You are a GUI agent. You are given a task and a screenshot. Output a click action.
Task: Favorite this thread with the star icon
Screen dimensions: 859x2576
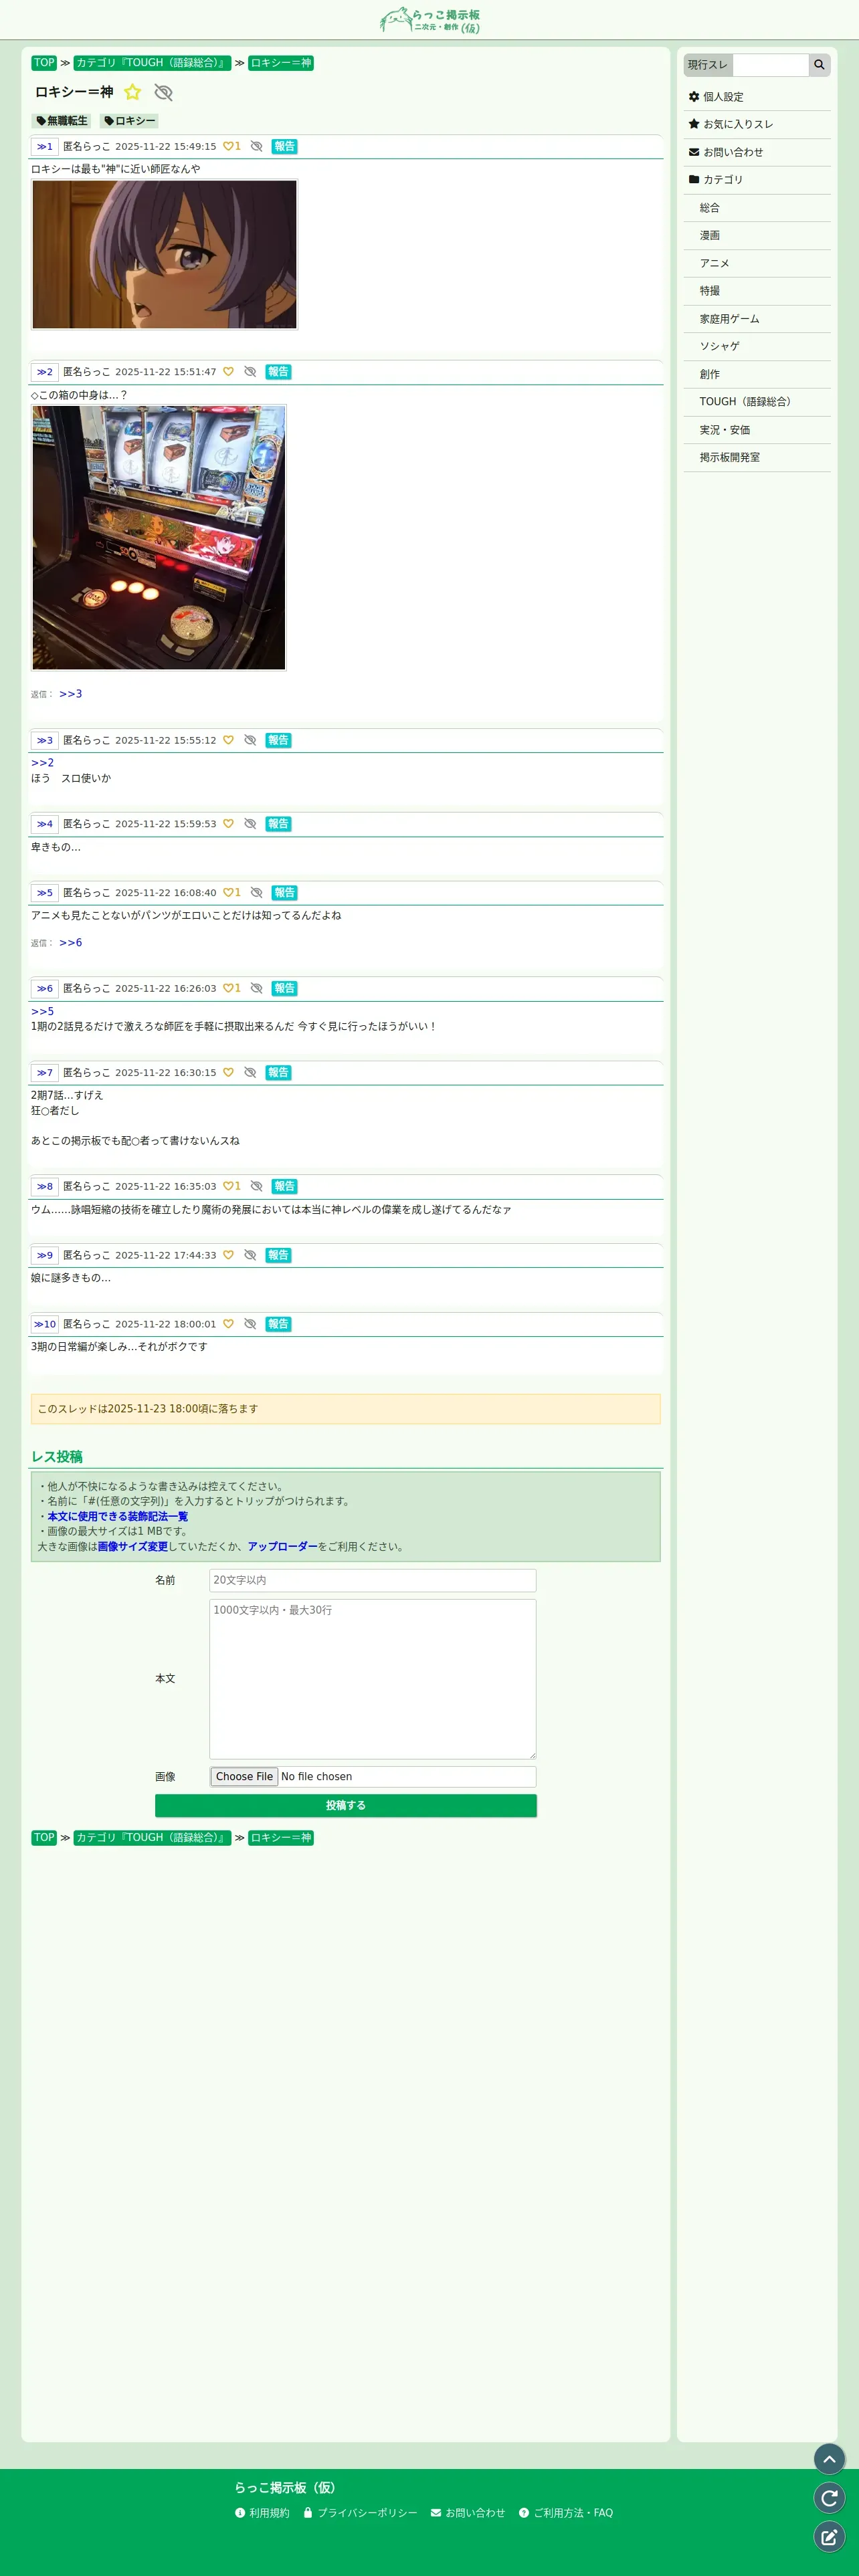click(x=133, y=92)
